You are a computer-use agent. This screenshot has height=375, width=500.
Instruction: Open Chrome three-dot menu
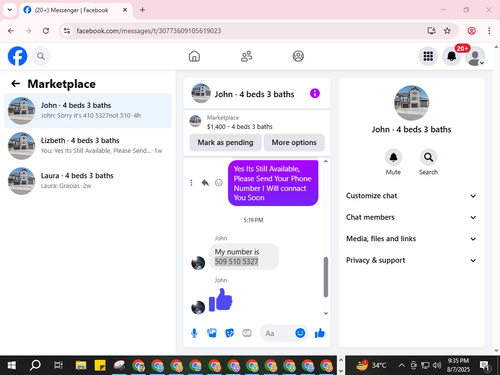pyautogui.click(x=489, y=31)
